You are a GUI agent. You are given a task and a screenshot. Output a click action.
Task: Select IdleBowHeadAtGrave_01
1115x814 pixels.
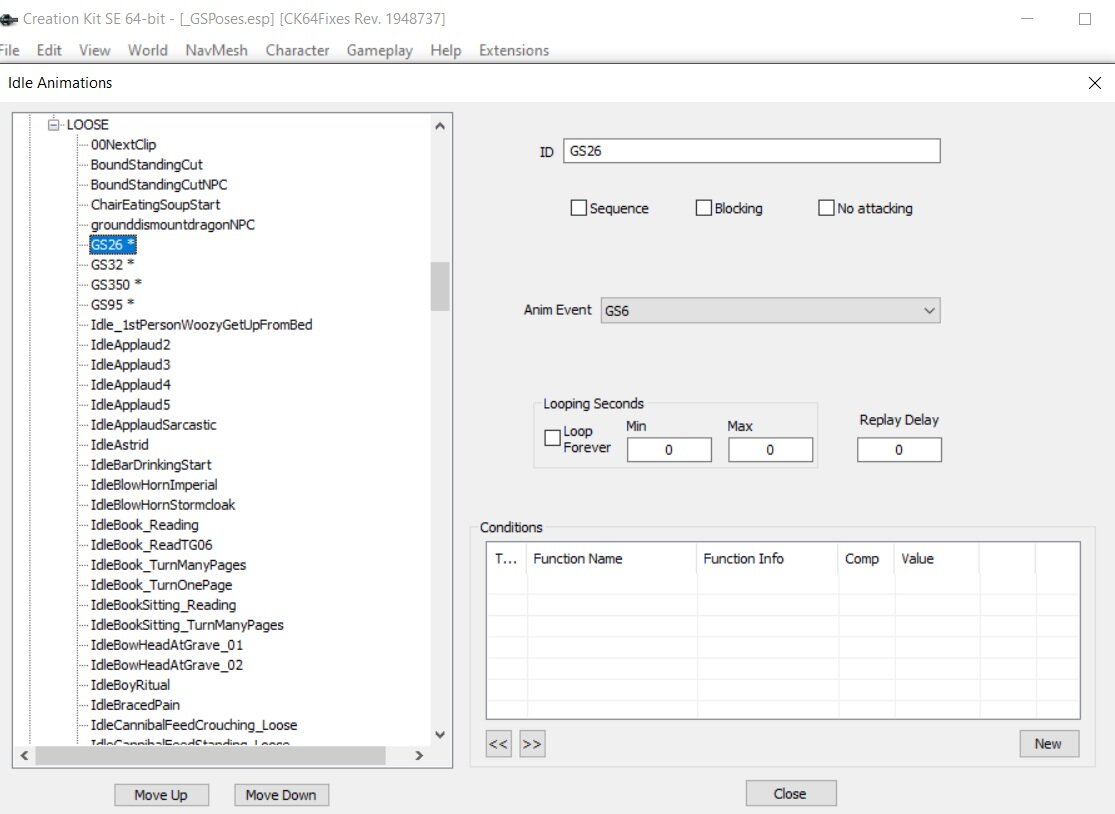[x=166, y=645]
